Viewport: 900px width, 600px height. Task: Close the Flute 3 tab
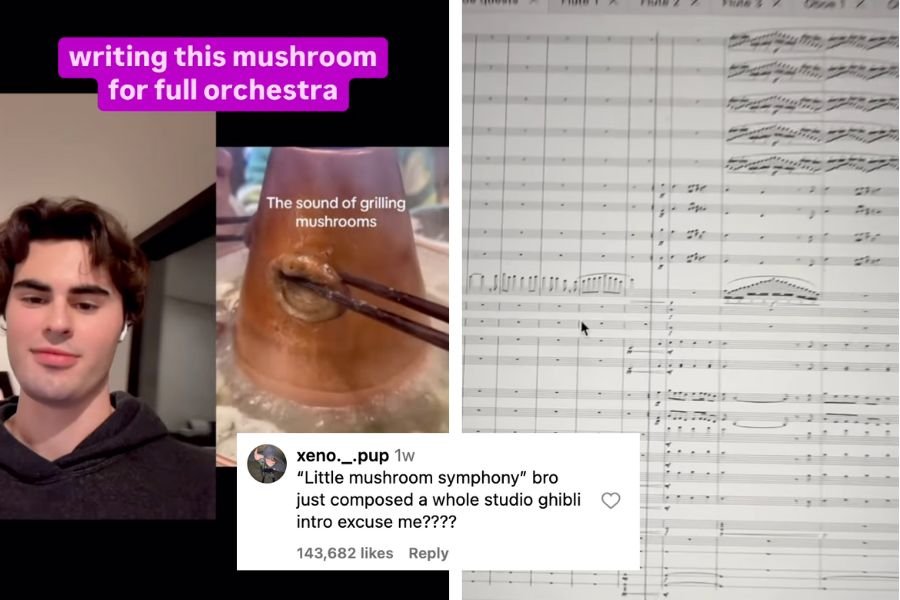[x=777, y=3]
